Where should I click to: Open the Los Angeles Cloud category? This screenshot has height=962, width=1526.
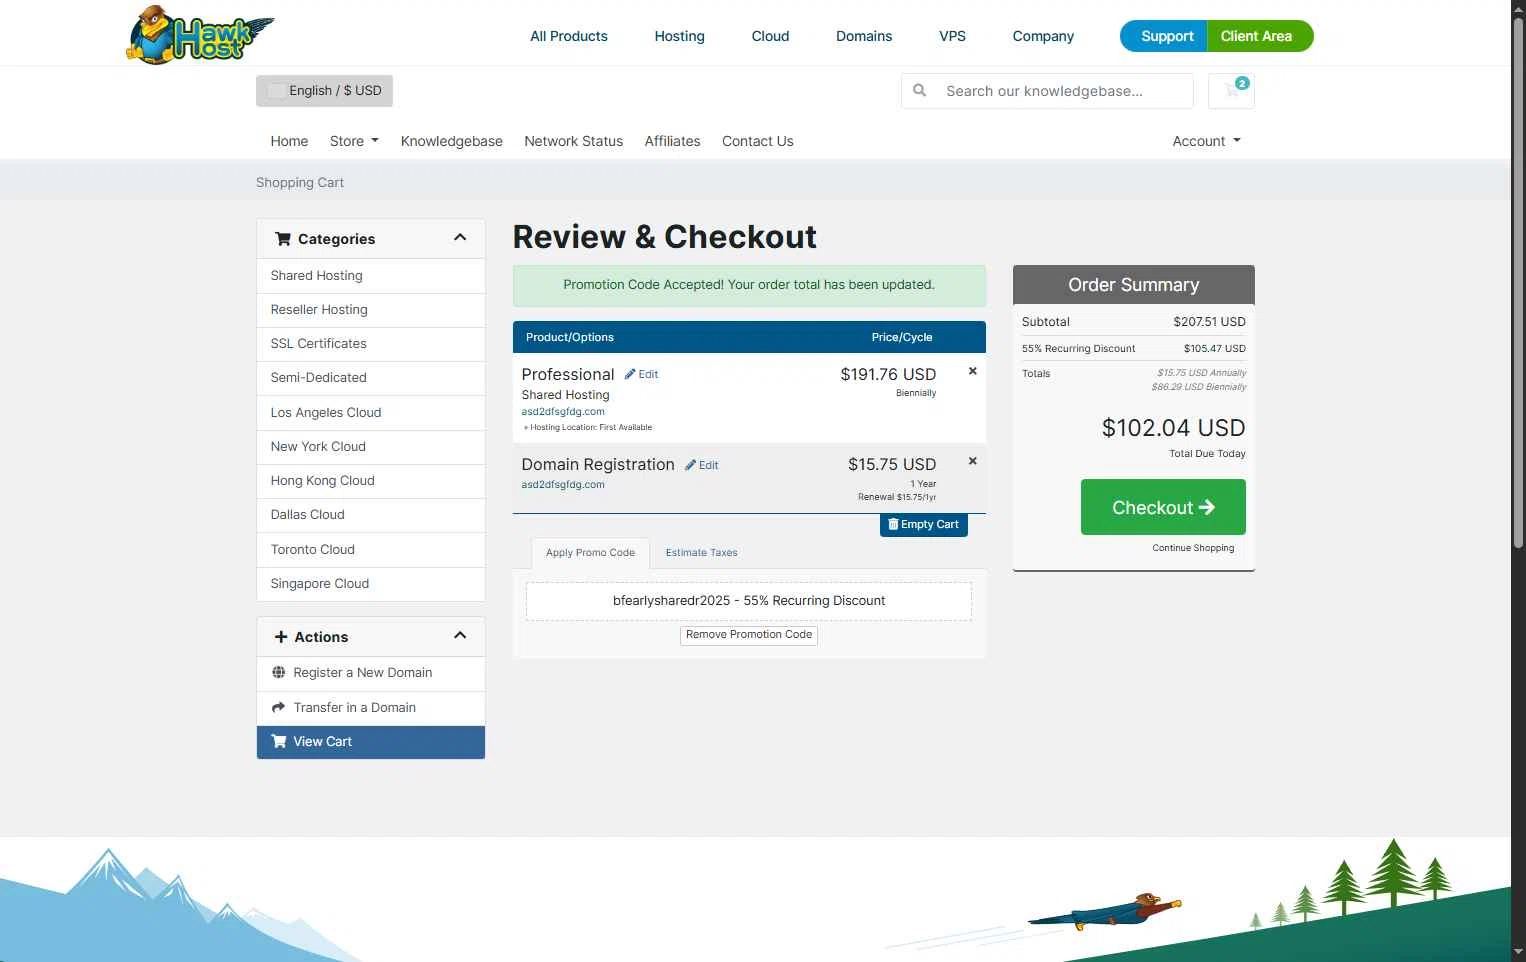click(371, 413)
